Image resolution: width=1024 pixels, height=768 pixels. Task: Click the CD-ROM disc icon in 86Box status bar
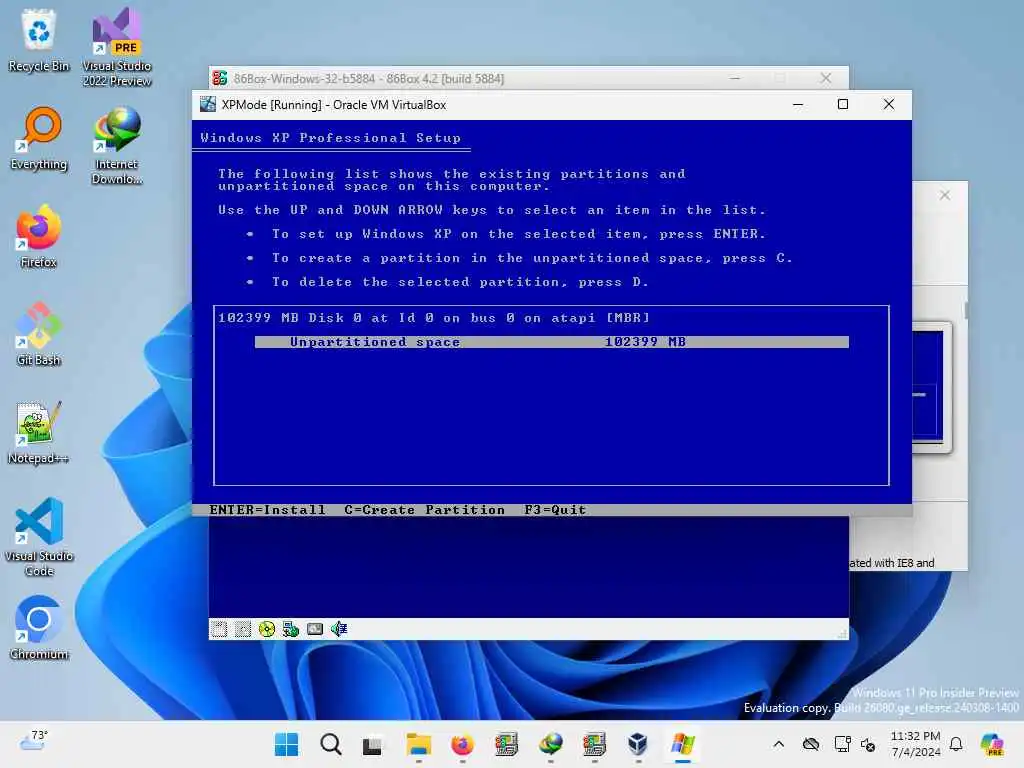coord(266,629)
